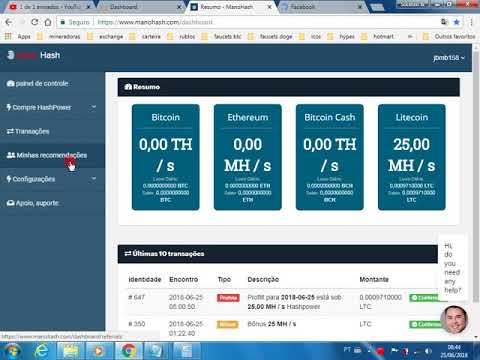Screen dimensions: 480x360
Task: Expand the bookmarks overflow chevron
Action: pos(410,36)
